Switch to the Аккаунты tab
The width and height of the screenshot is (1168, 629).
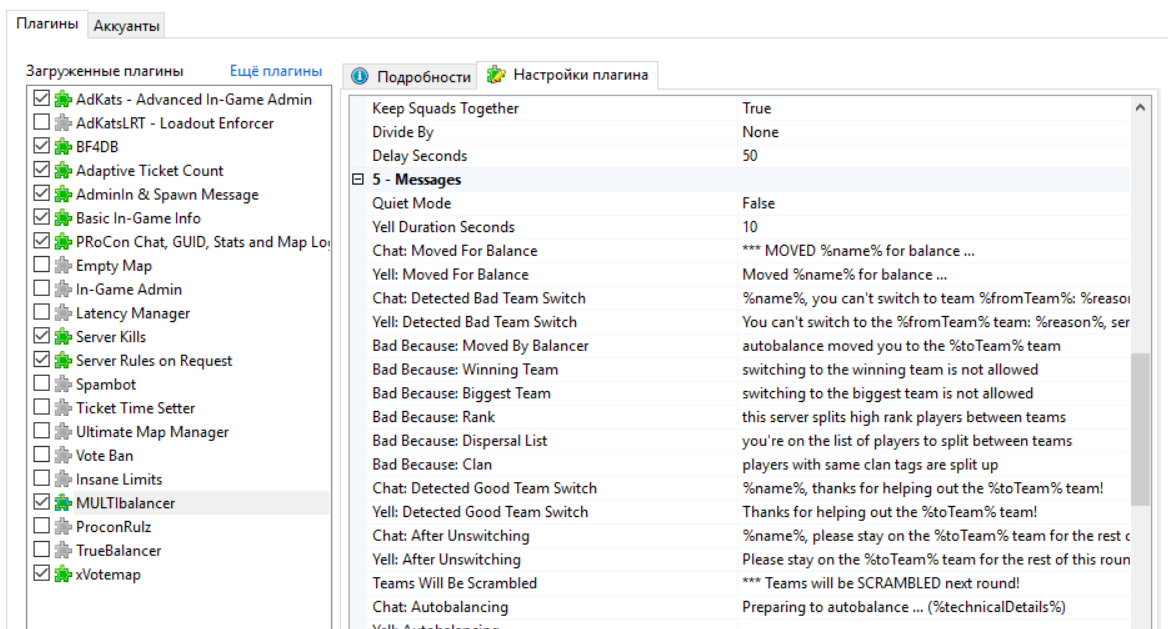127,26
